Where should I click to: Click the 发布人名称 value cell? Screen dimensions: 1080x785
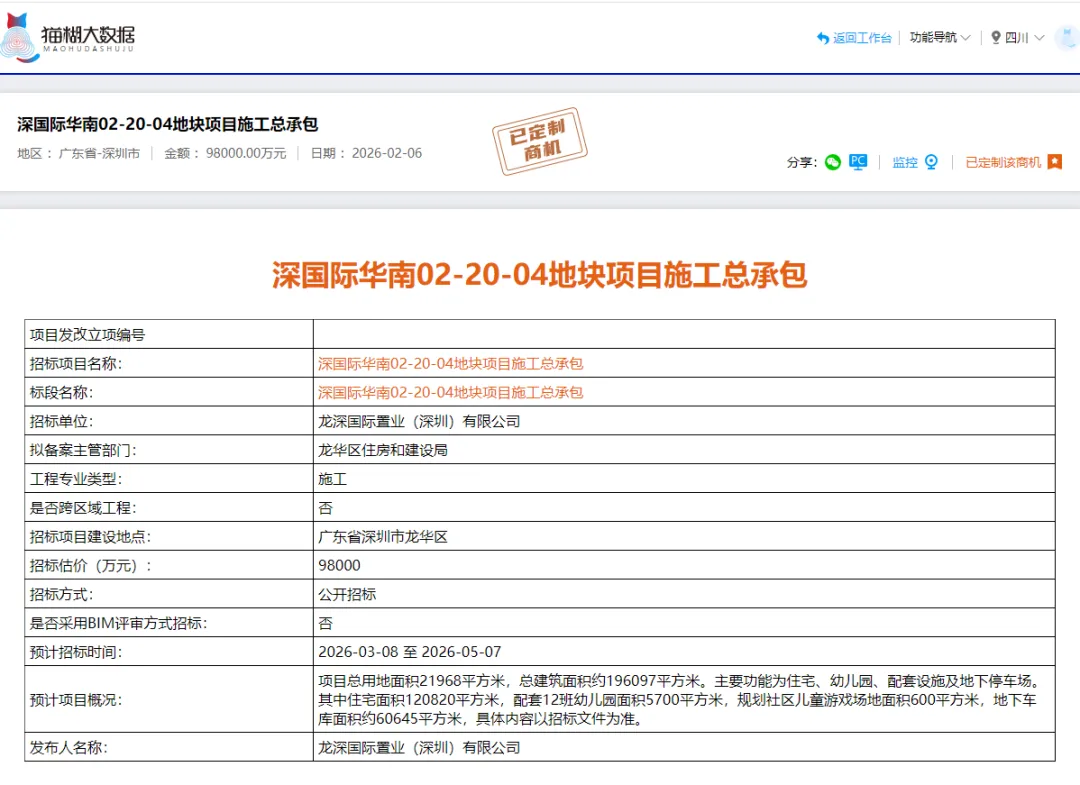[x=684, y=747]
